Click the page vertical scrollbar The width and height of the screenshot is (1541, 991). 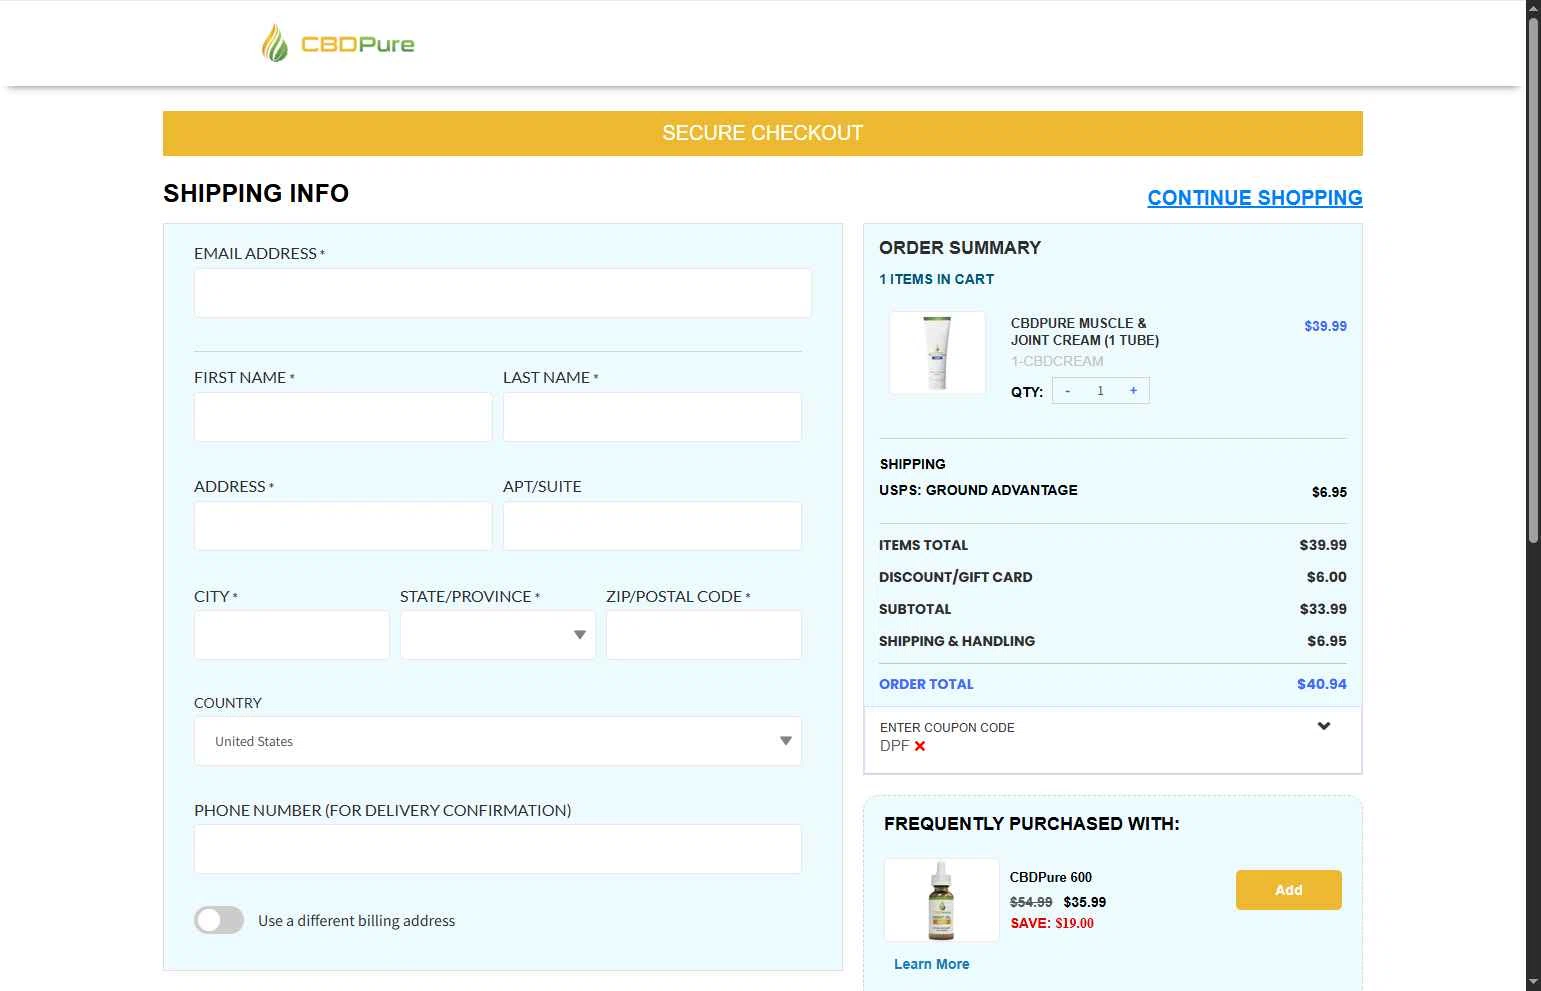pyautogui.click(x=1533, y=280)
